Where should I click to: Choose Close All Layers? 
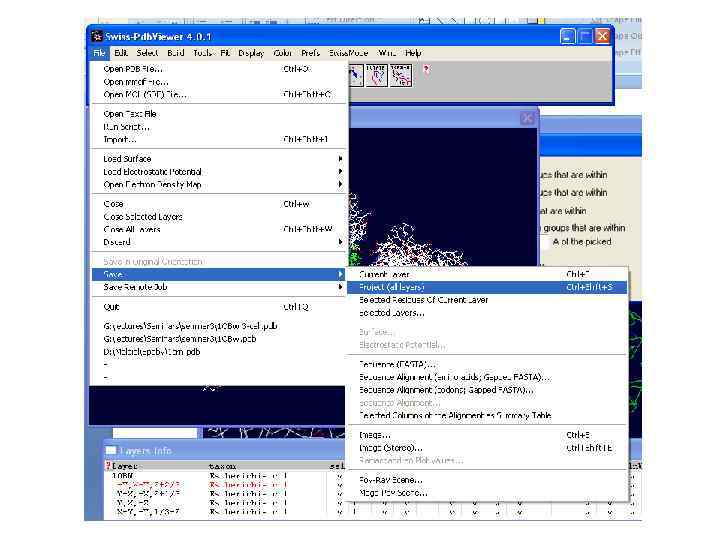(x=218, y=229)
